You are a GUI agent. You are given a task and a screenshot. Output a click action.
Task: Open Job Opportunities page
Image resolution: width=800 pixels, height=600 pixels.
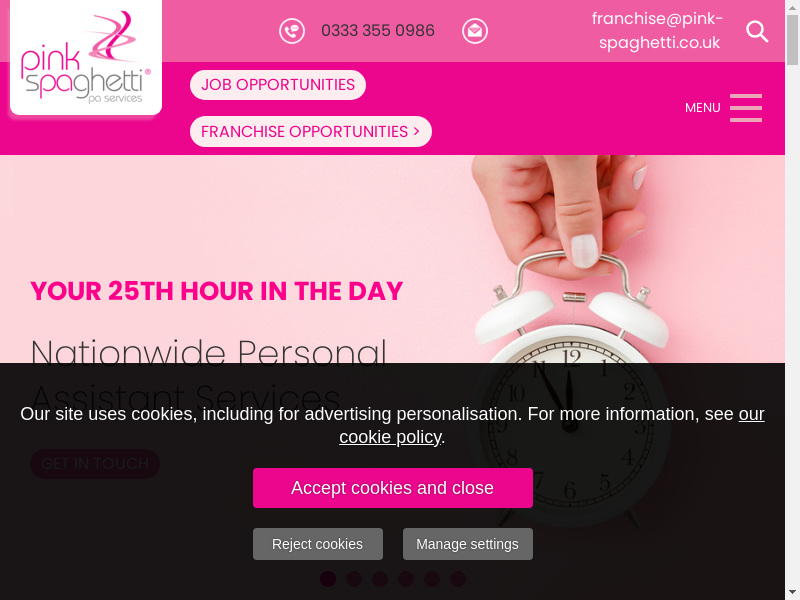point(278,85)
